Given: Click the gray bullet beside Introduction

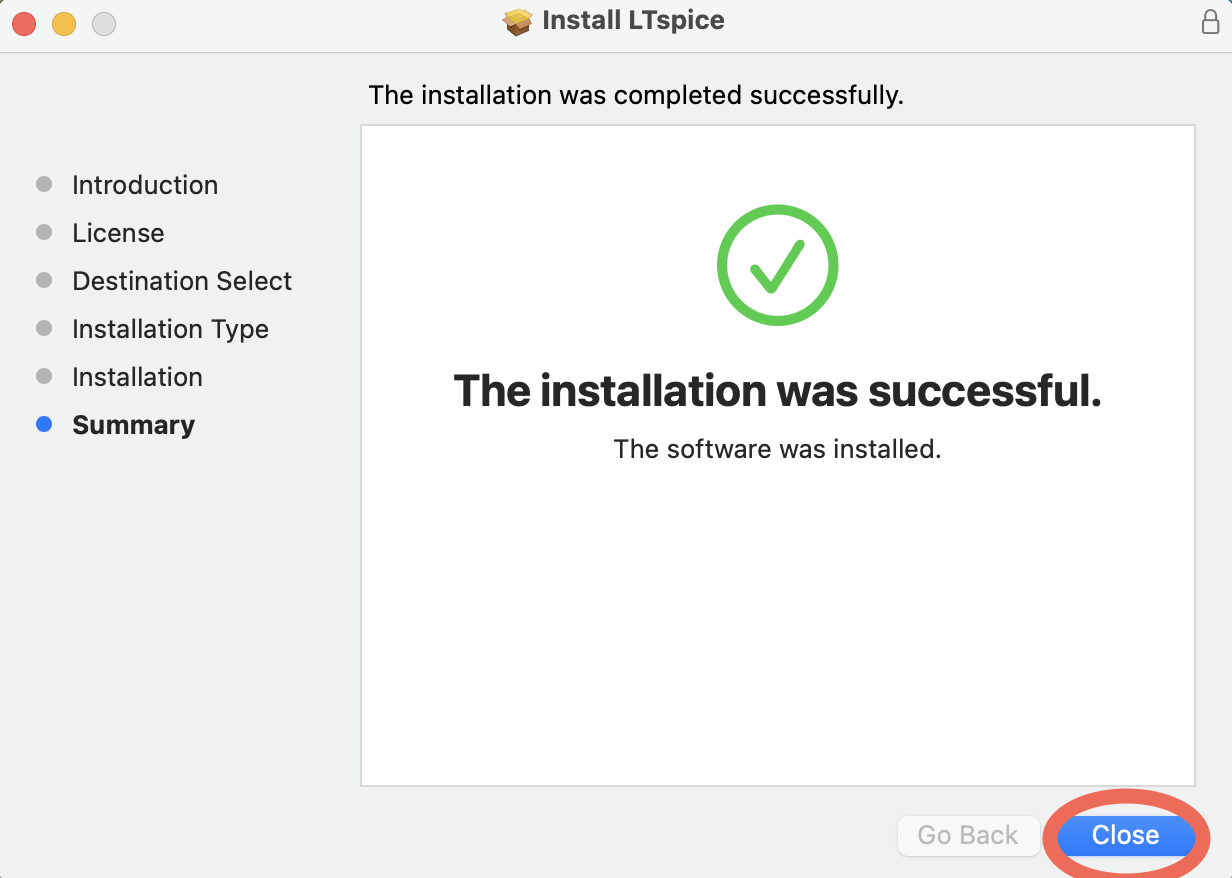Looking at the screenshot, I should [44, 184].
